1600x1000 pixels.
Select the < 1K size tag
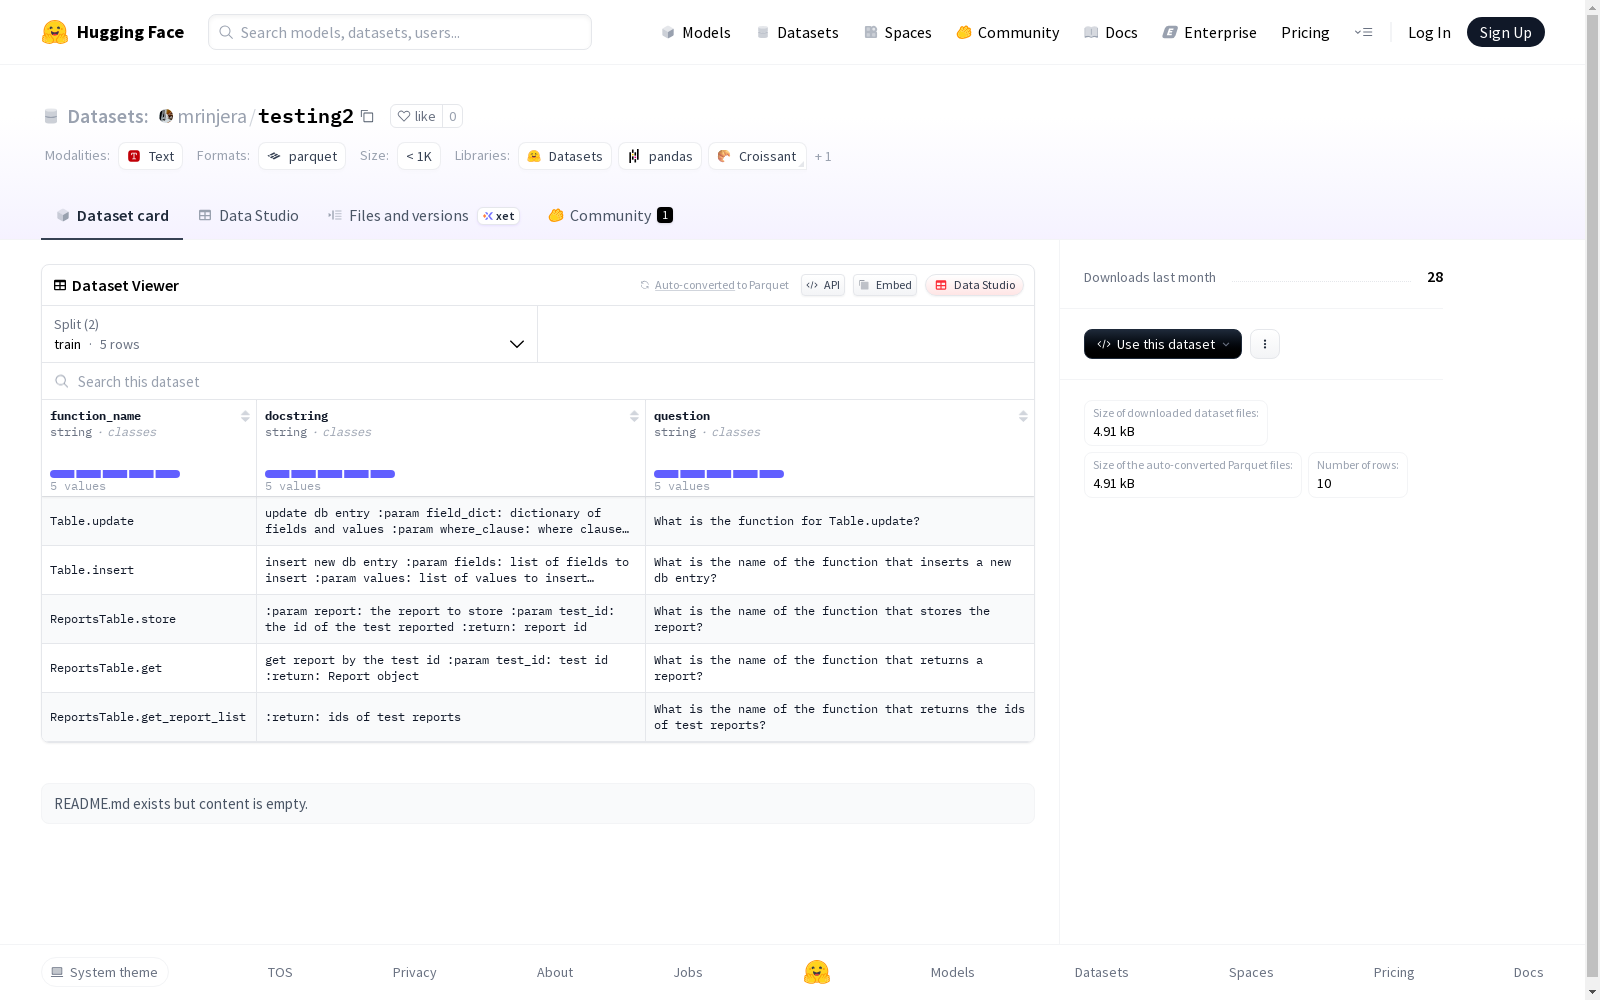(x=419, y=156)
